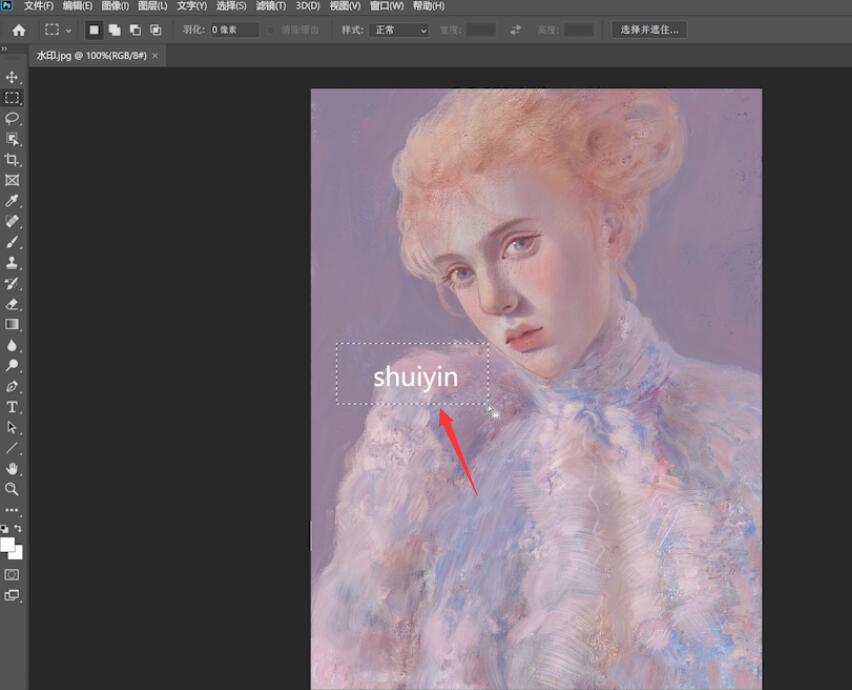This screenshot has height=690, width=852.
Task: Select the Path Selection tool
Action: click(11, 428)
